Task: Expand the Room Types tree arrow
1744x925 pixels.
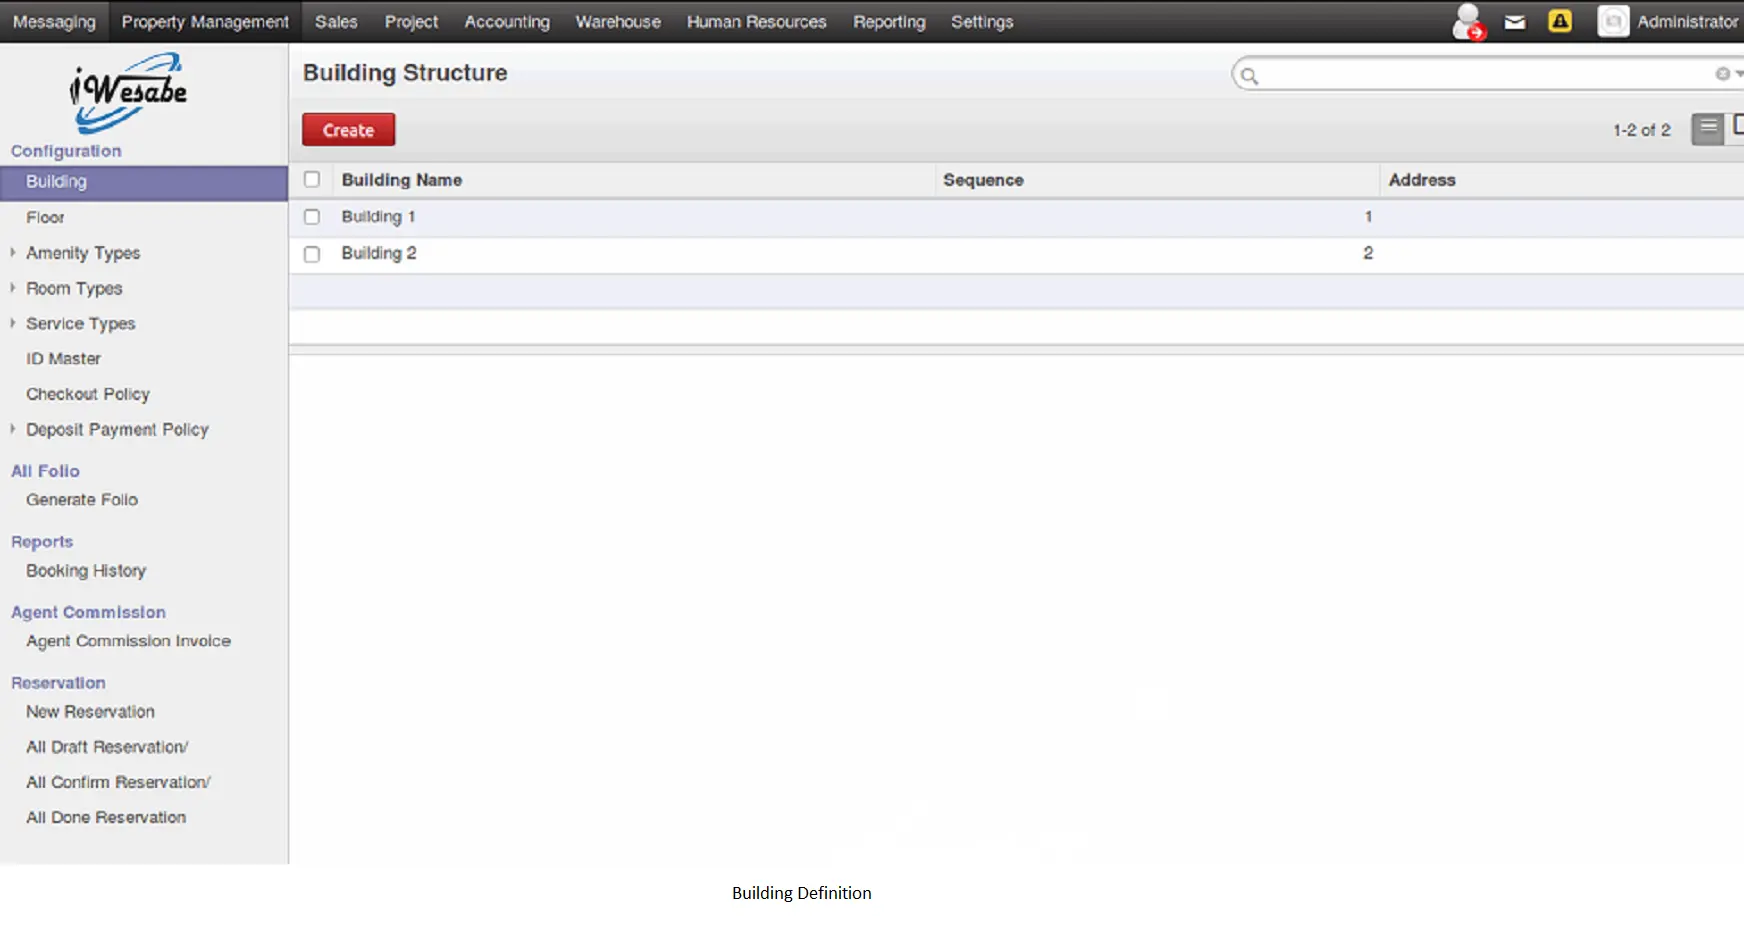Action: (x=13, y=288)
